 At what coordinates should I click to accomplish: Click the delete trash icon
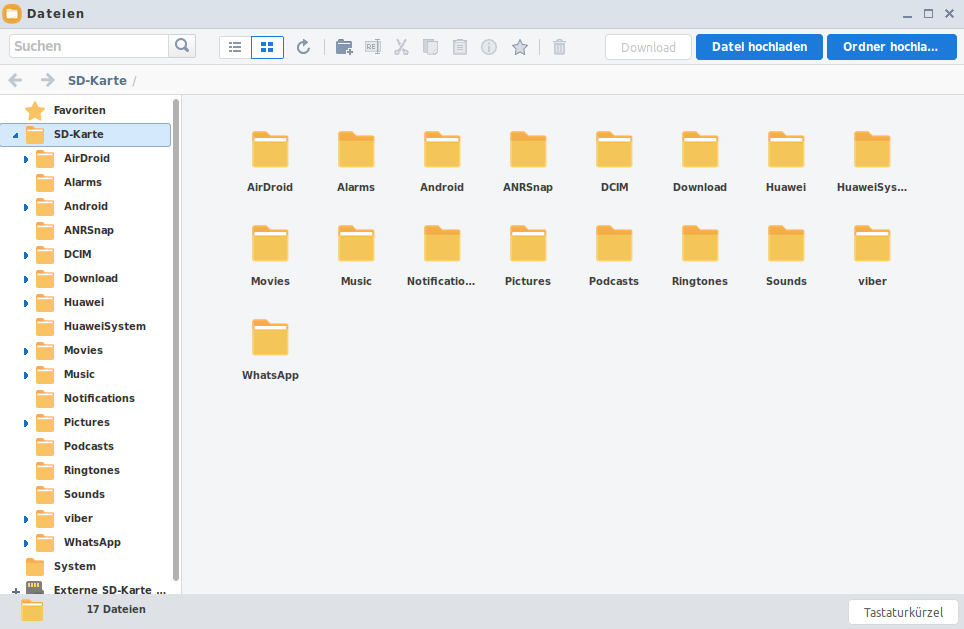click(x=559, y=47)
